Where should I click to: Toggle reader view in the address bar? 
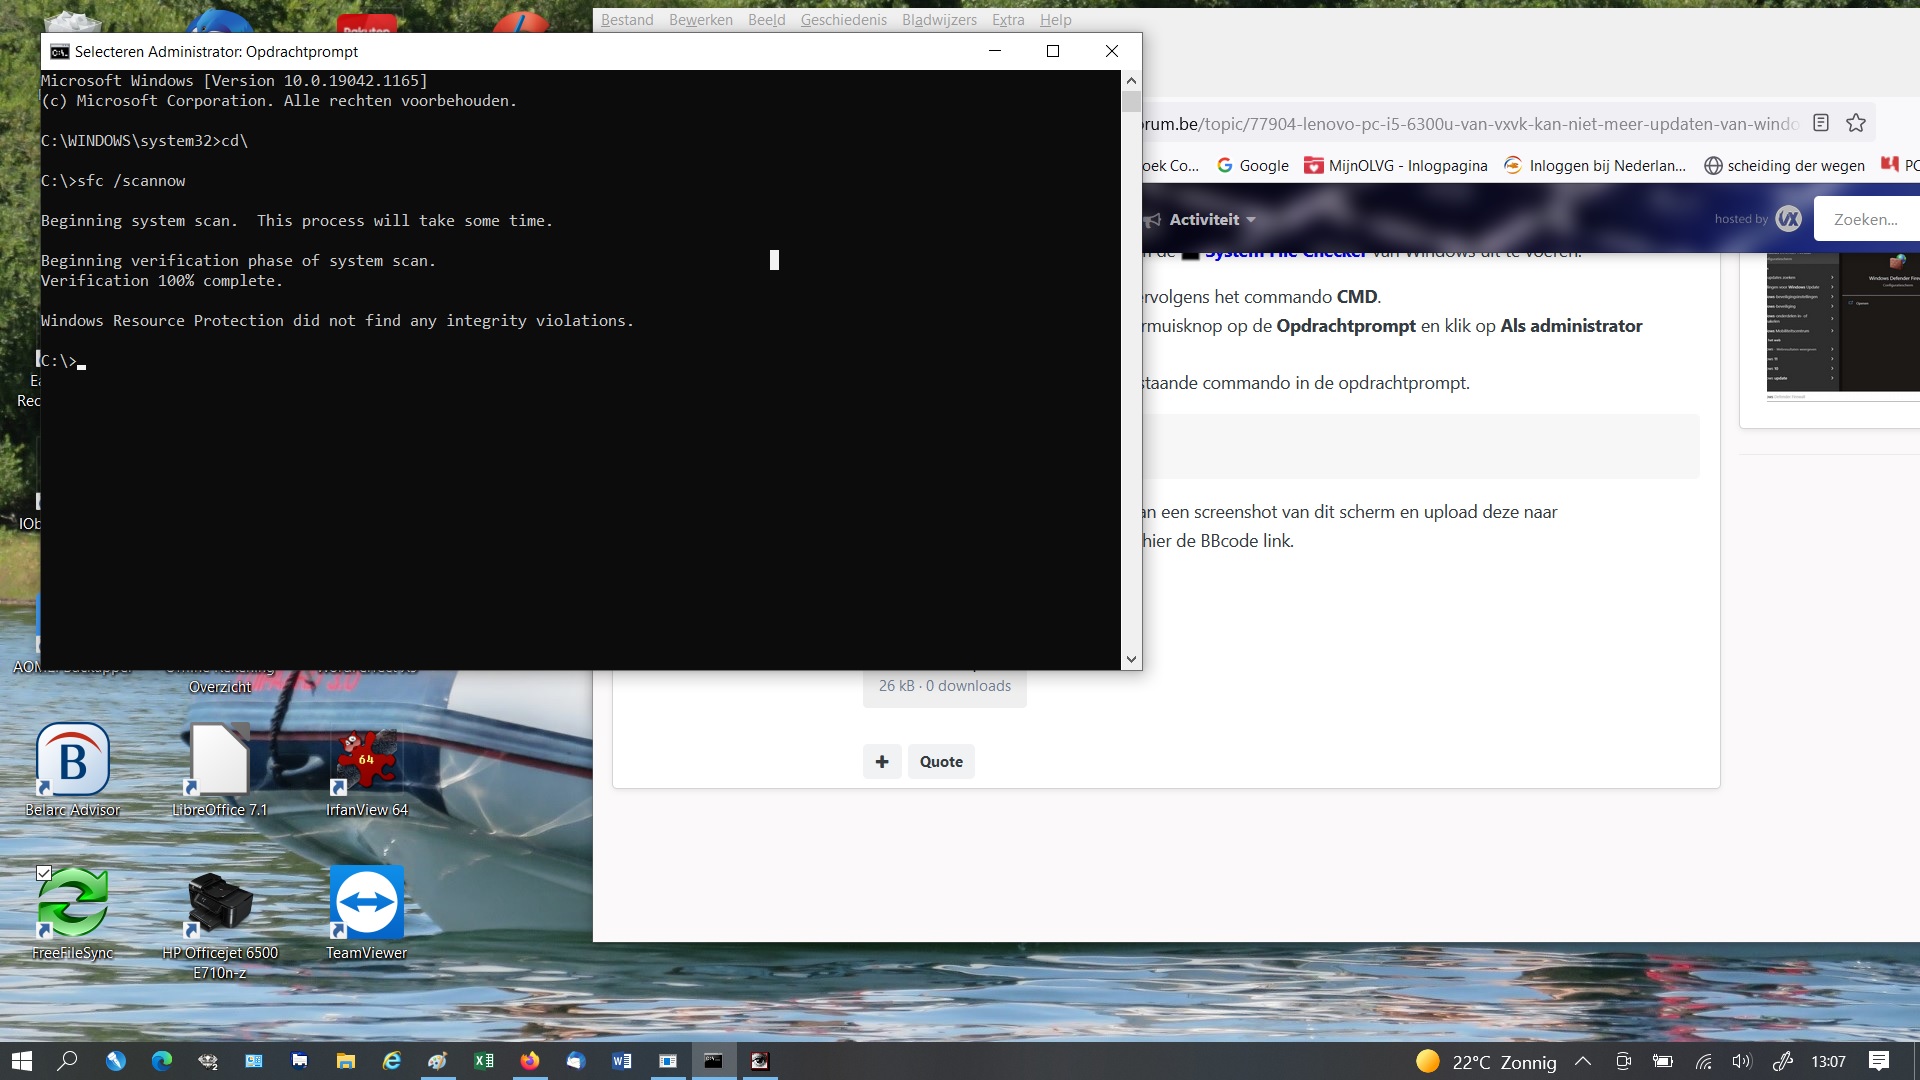(x=1822, y=122)
